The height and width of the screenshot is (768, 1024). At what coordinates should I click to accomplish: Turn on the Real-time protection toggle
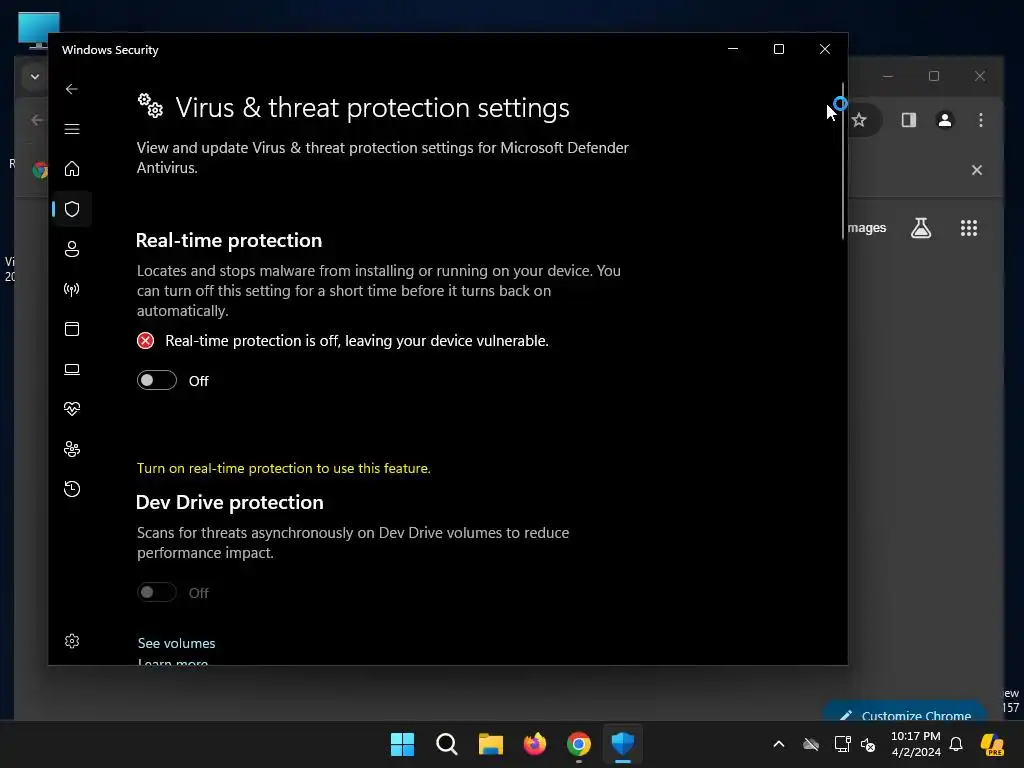(x=157, y=380)
